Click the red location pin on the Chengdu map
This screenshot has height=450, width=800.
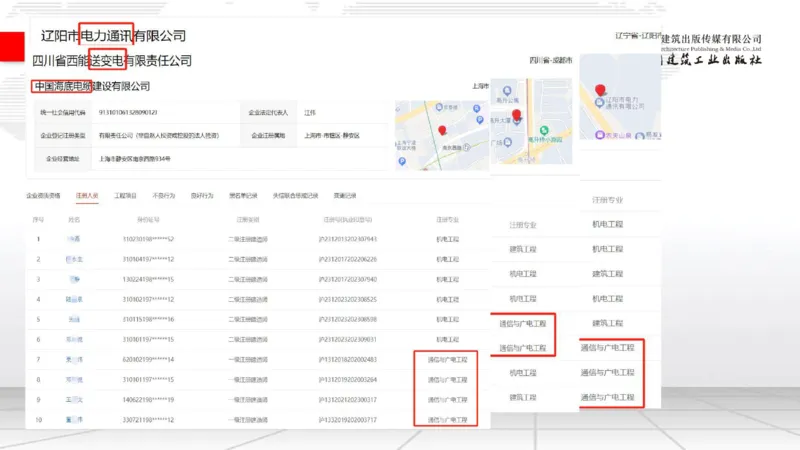pos(516,114)
